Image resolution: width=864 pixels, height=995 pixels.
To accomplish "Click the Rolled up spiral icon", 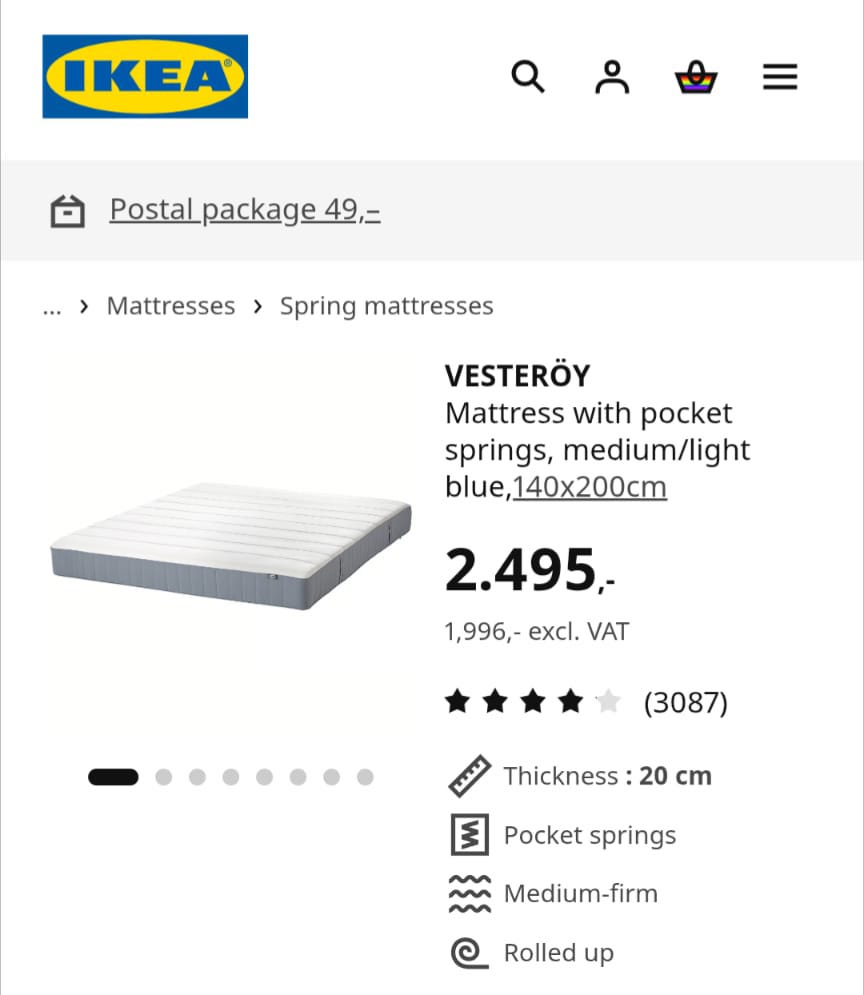I will coord(469,952).
